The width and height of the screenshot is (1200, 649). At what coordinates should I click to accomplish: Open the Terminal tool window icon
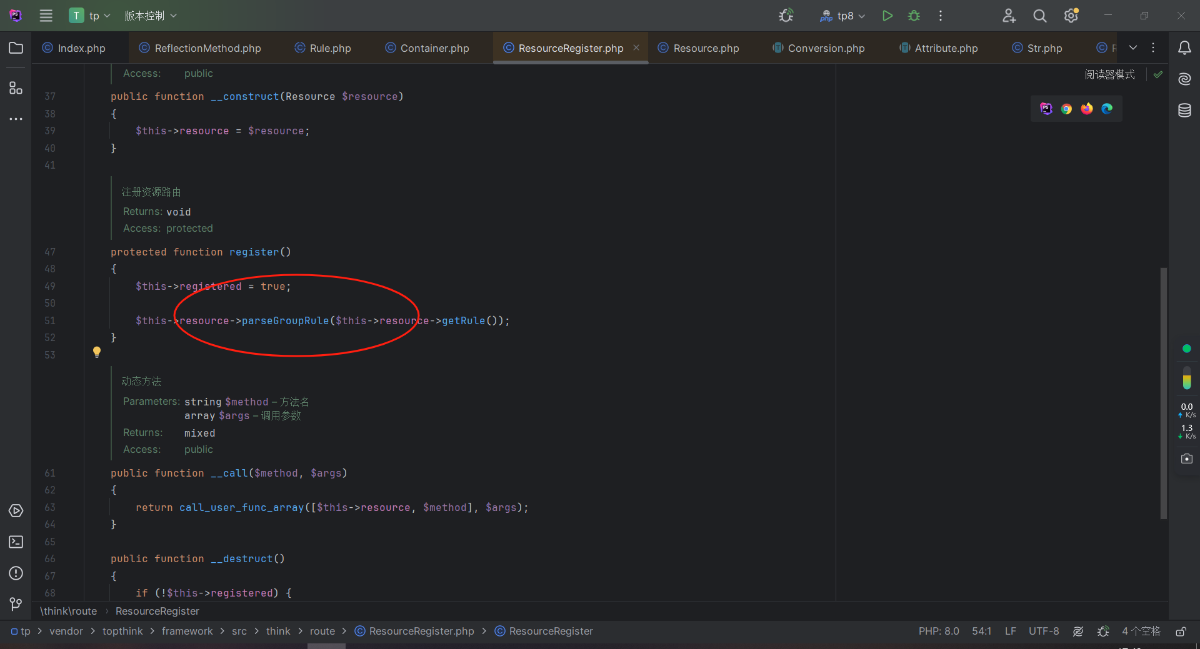[x=15, y=542]
